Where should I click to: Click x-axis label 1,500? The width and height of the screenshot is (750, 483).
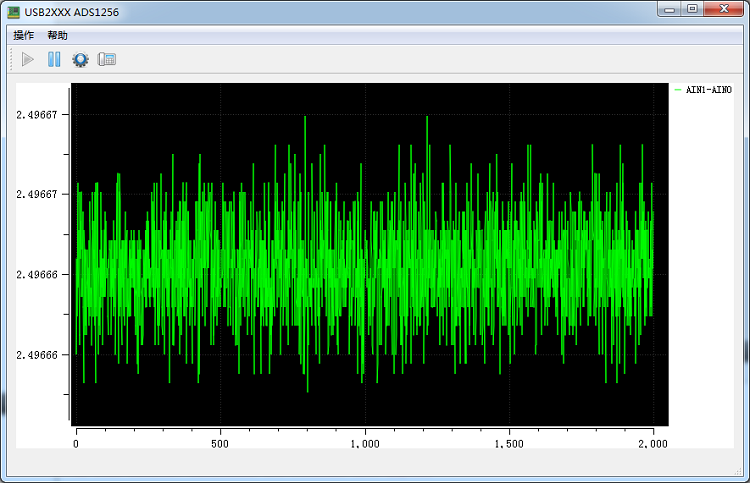(509, 444)
